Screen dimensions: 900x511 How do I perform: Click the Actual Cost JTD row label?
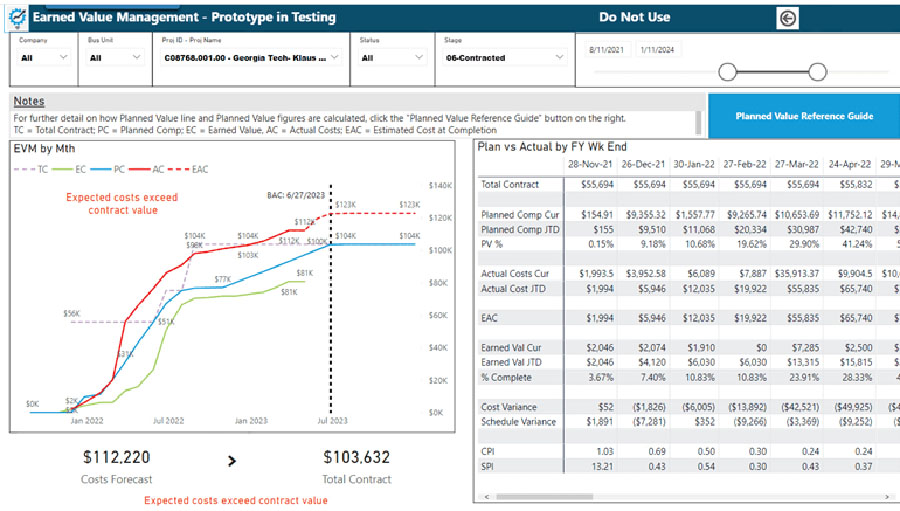[513, 289]
